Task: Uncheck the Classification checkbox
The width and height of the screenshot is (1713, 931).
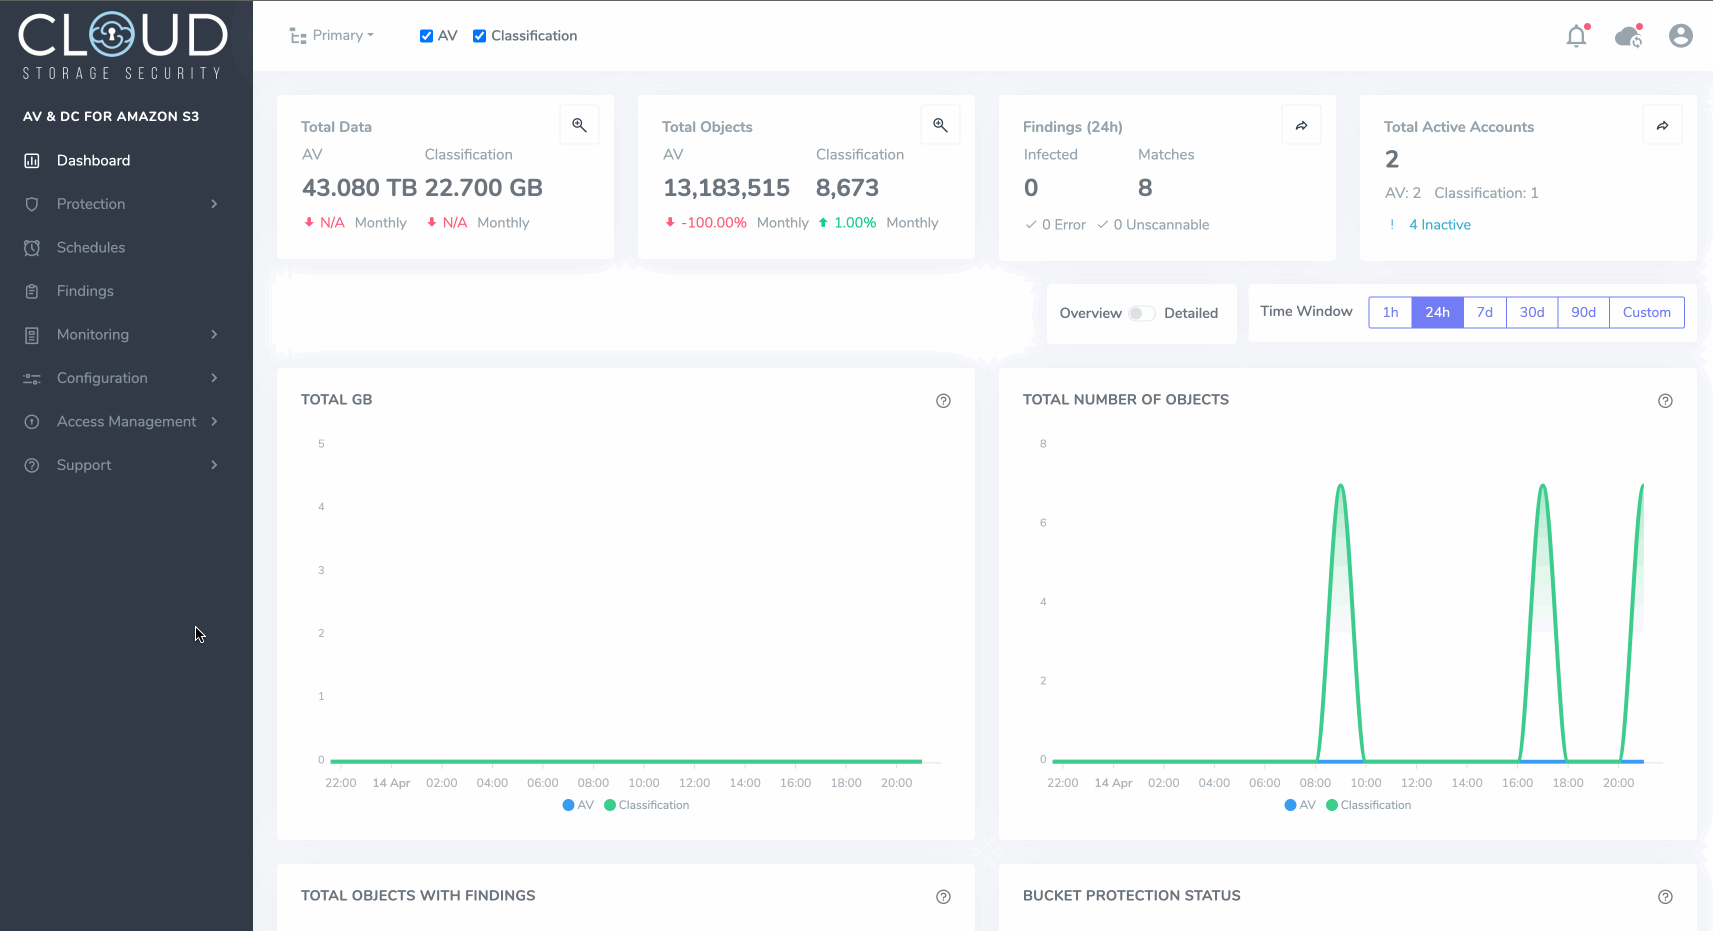Action: [480, 36]
